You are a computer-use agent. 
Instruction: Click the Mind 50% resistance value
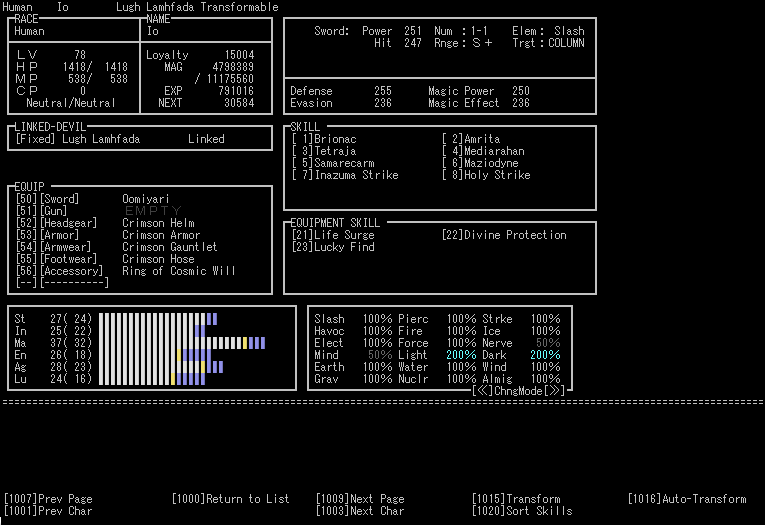tap(380, 355)
